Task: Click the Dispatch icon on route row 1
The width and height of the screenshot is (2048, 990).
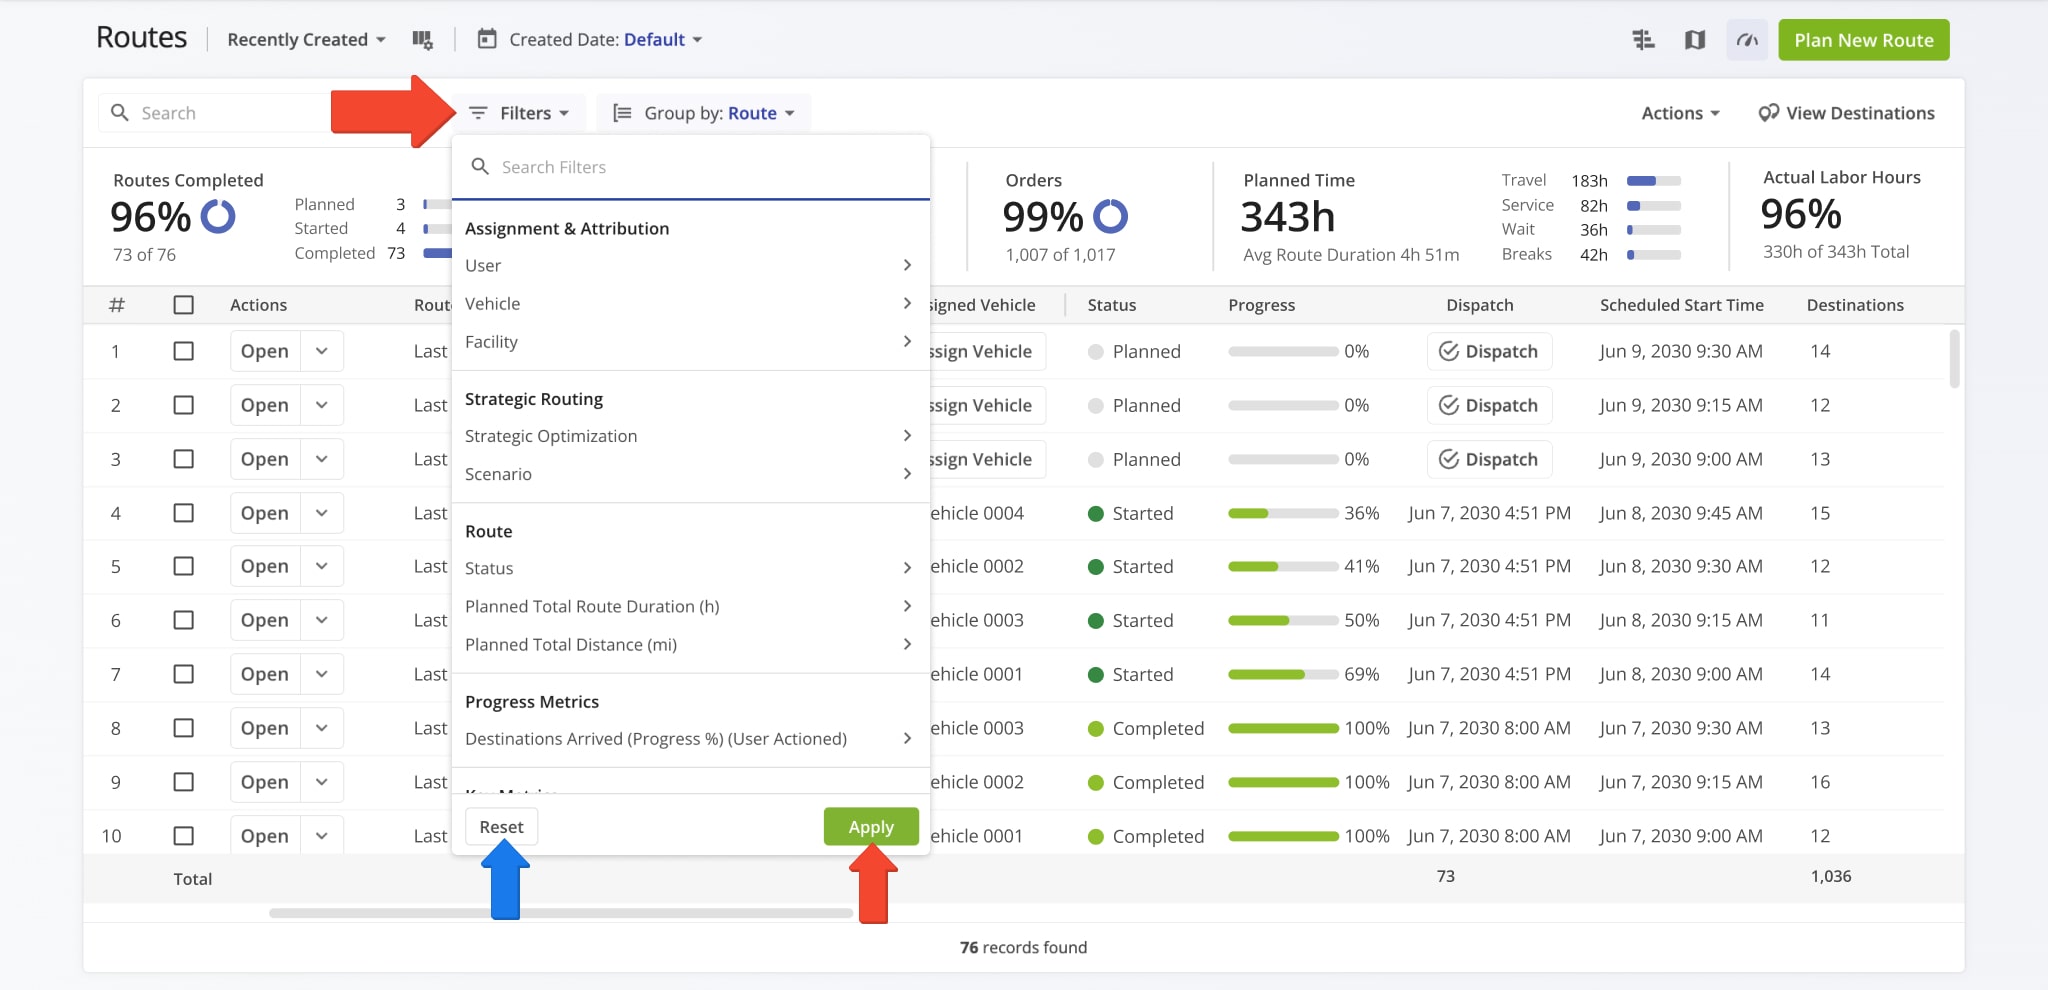Action: 1448,351
